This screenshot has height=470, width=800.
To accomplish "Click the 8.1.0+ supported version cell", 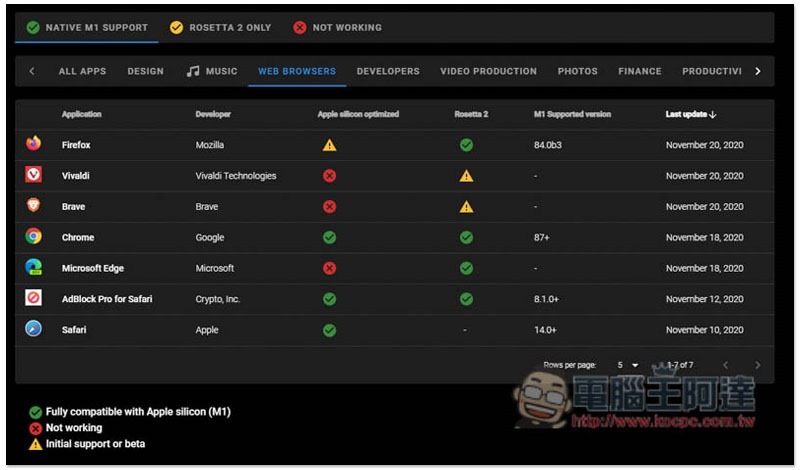I will coord(546,299).
